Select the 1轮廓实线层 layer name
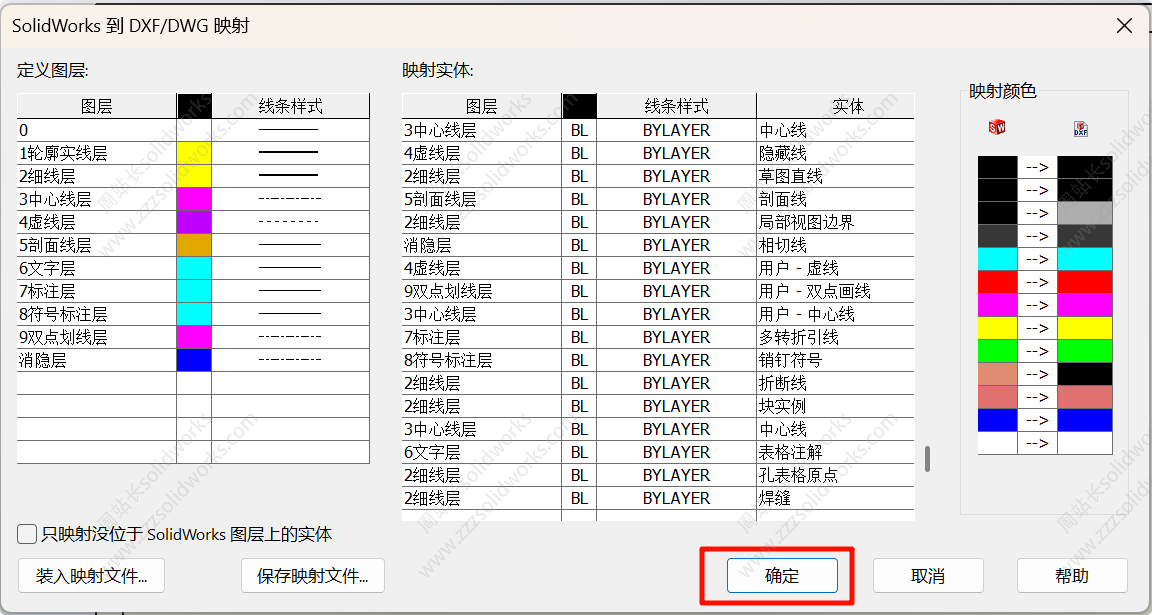 96,154
